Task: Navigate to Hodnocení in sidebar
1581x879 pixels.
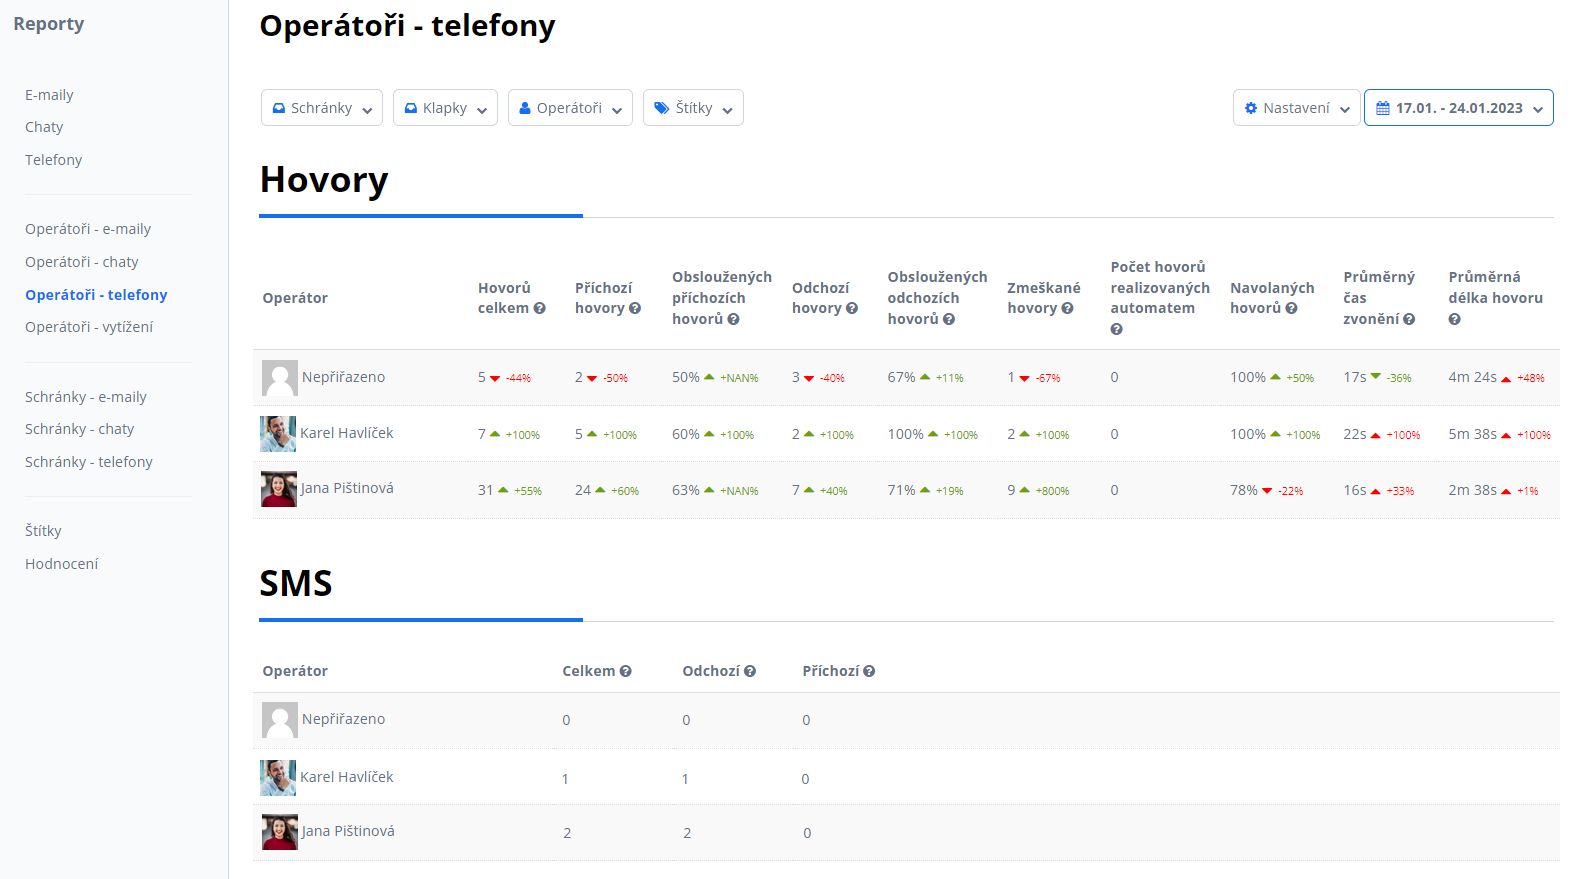Action: point(62,564)
